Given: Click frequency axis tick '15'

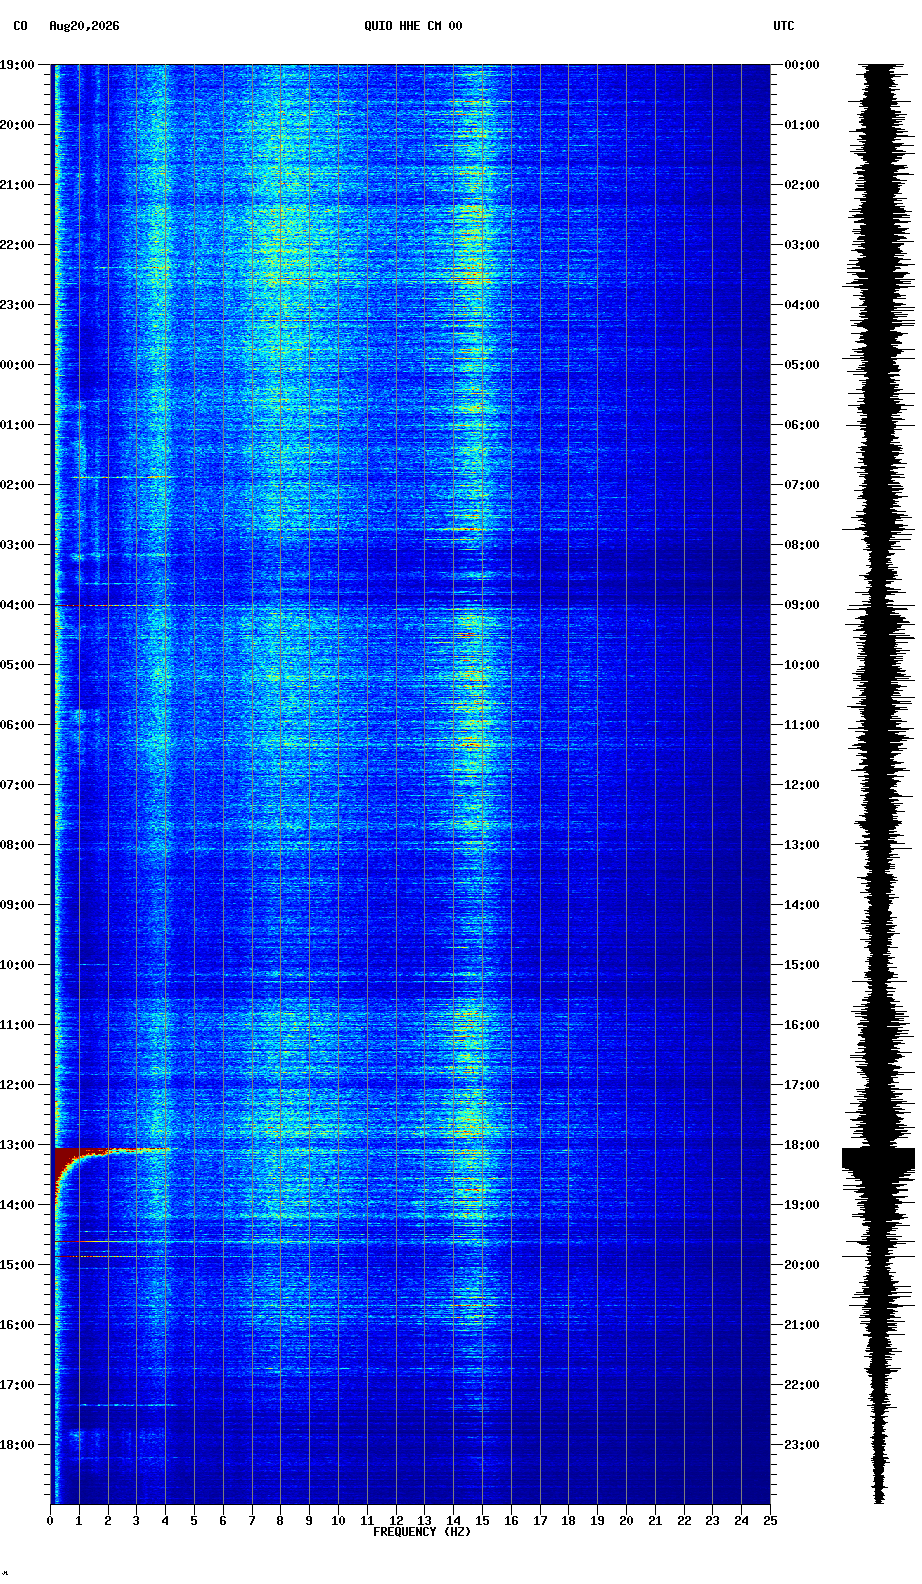Looking at the screenshot, I should (x=482, y=1521).
